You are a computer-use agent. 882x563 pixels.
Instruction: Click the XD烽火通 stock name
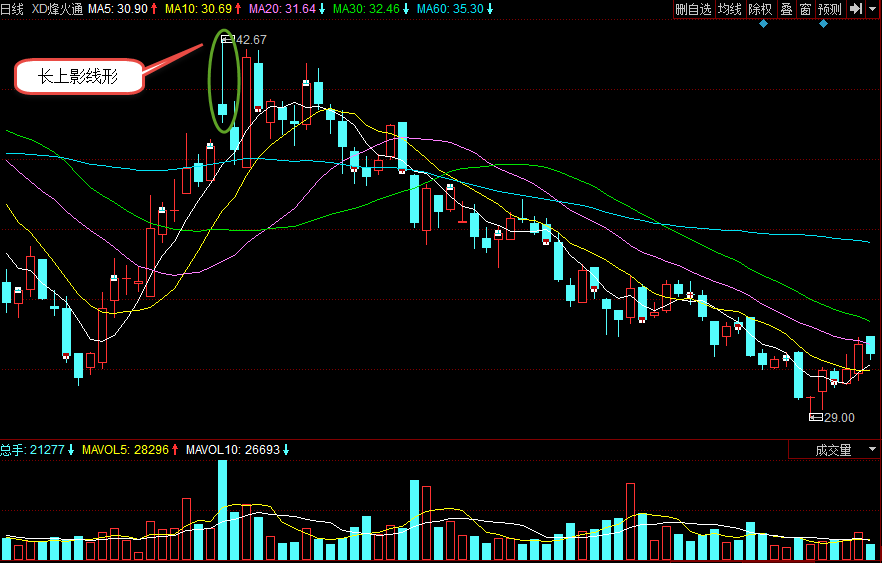pos(57,9)
